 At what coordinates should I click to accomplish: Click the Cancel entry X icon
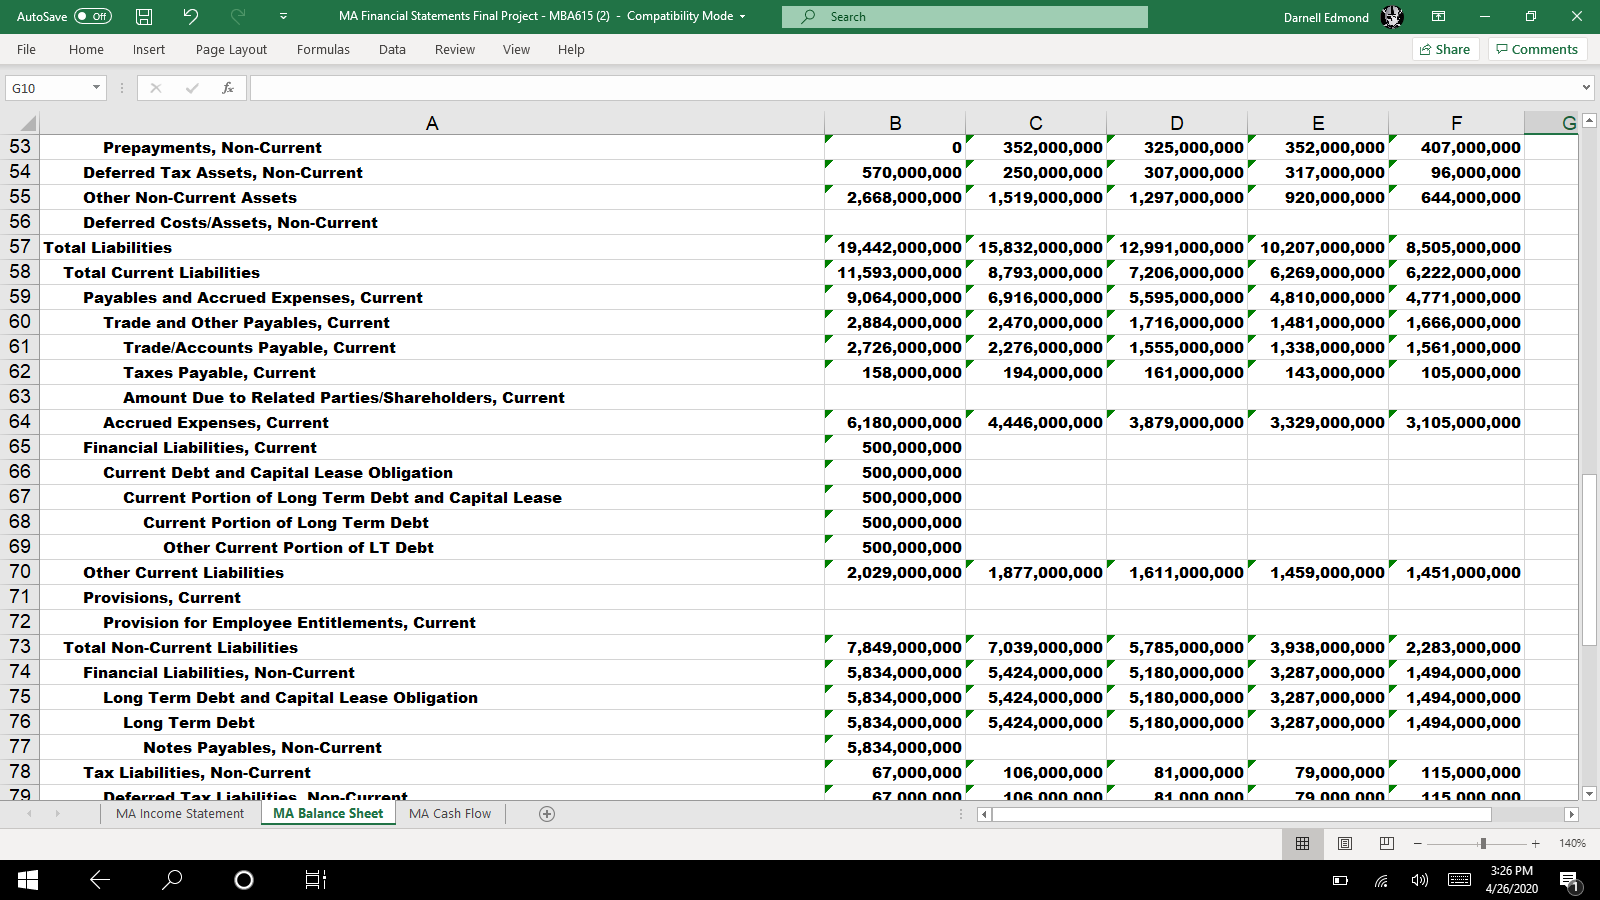pyautogui.click(x=155, y=88)
